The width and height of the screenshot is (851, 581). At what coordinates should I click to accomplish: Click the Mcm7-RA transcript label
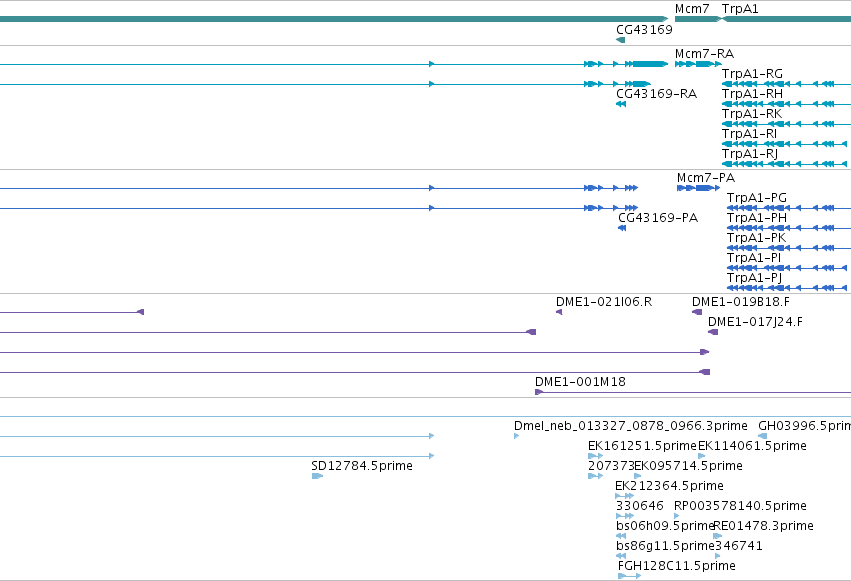[x=704, y=54]
